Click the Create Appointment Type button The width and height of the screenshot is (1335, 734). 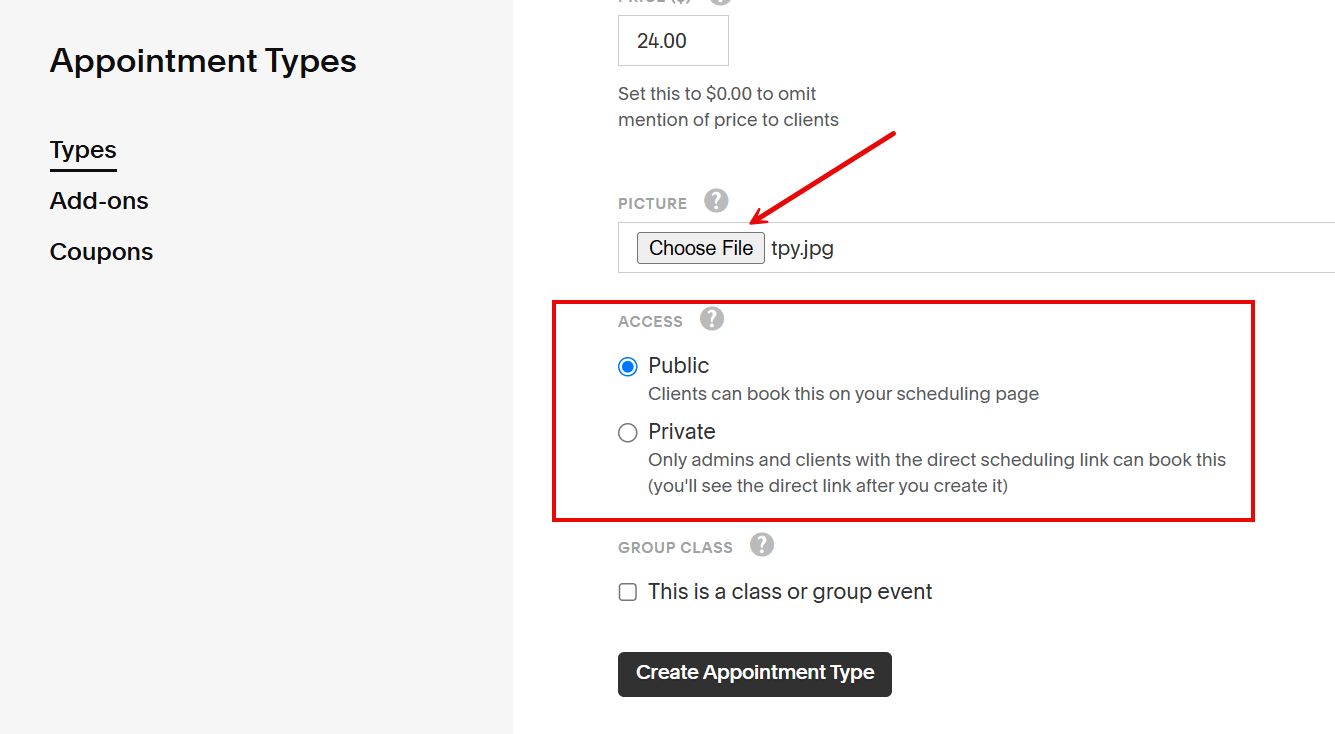coord(754,674)
